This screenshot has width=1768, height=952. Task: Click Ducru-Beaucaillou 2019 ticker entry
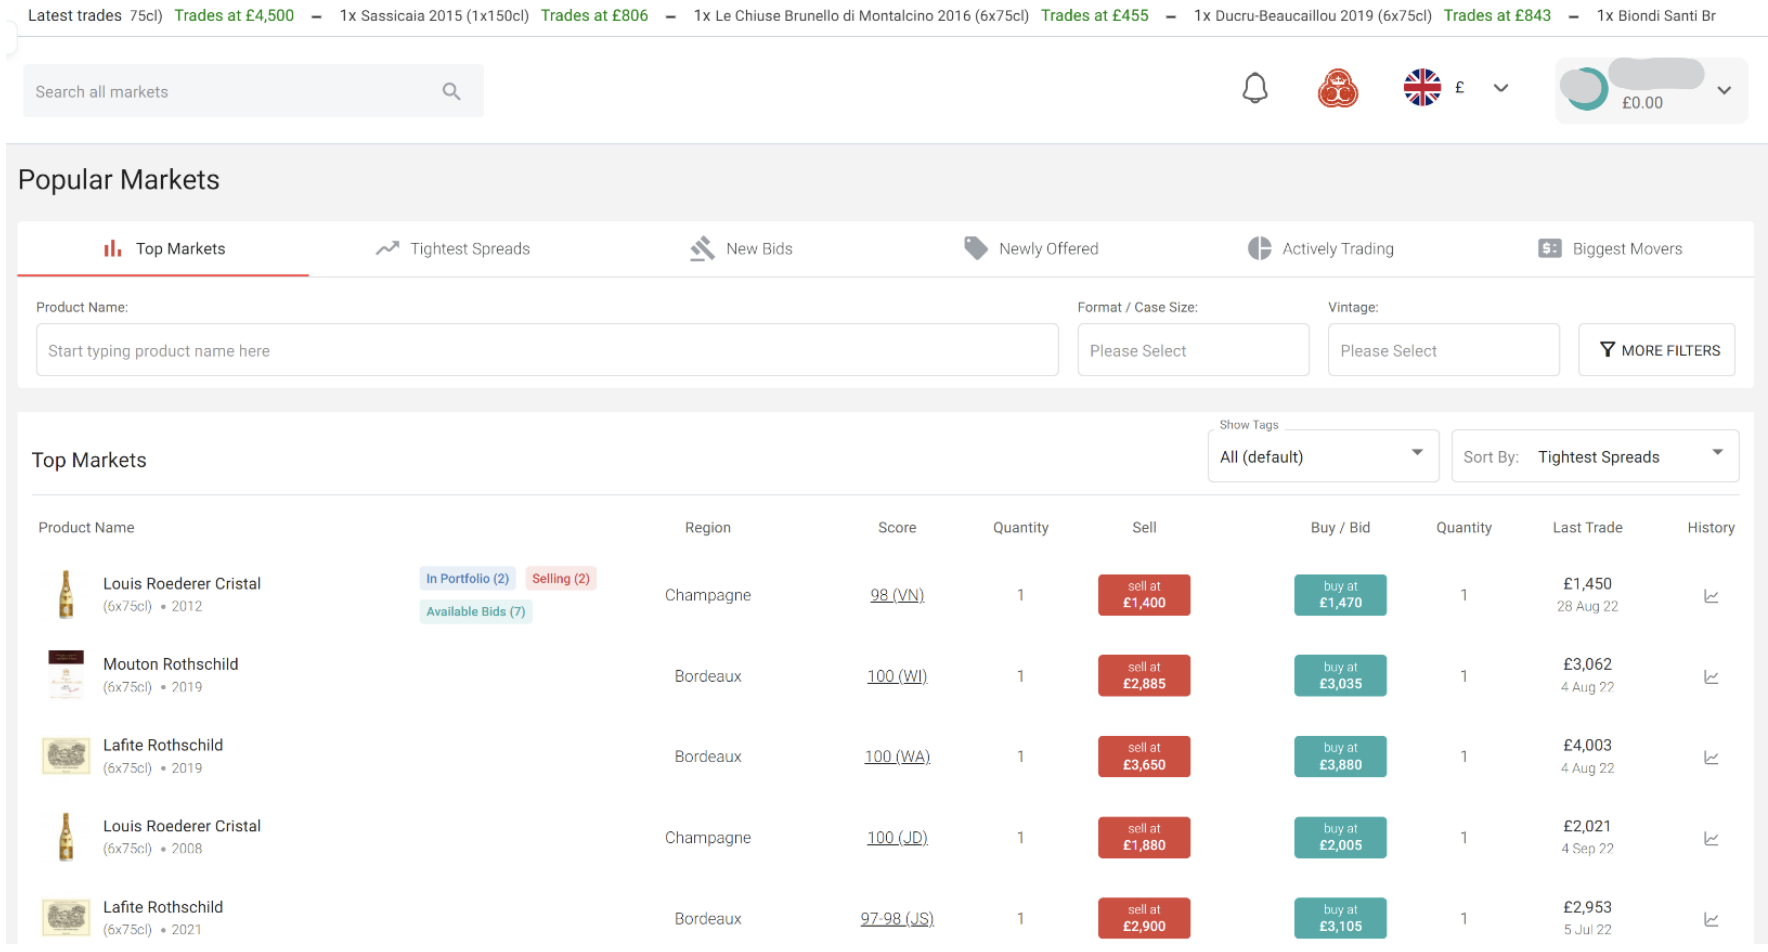coord(1312,16)
